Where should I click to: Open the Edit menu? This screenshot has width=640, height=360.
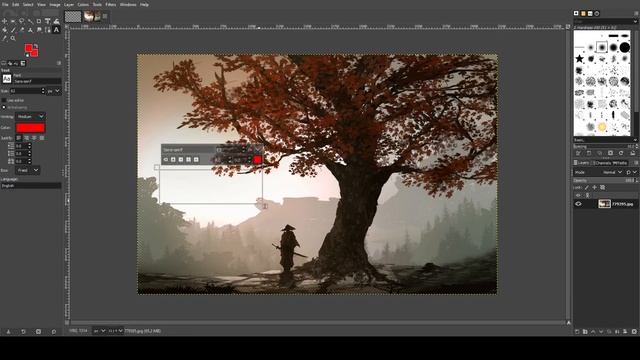click(16, 4)
